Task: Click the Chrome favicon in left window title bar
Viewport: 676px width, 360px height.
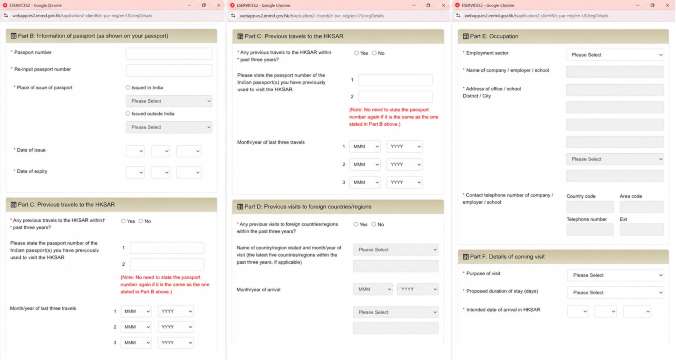Action: (x=5, y=5)
